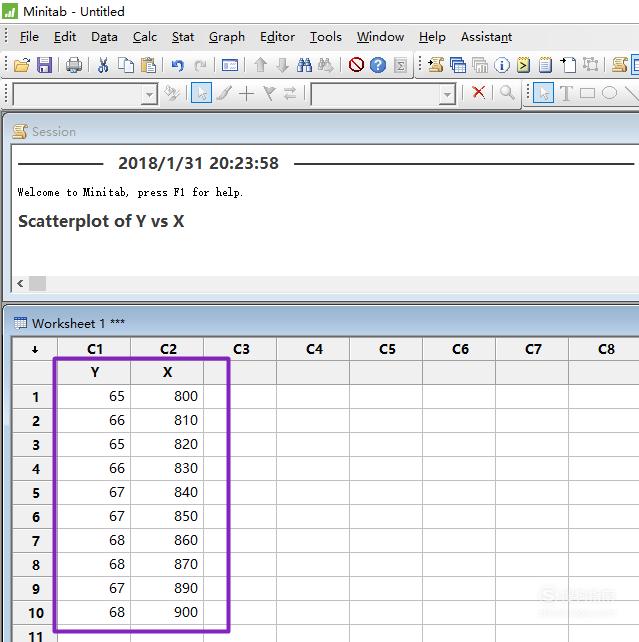Open the Tools menu

click(325, 37)
